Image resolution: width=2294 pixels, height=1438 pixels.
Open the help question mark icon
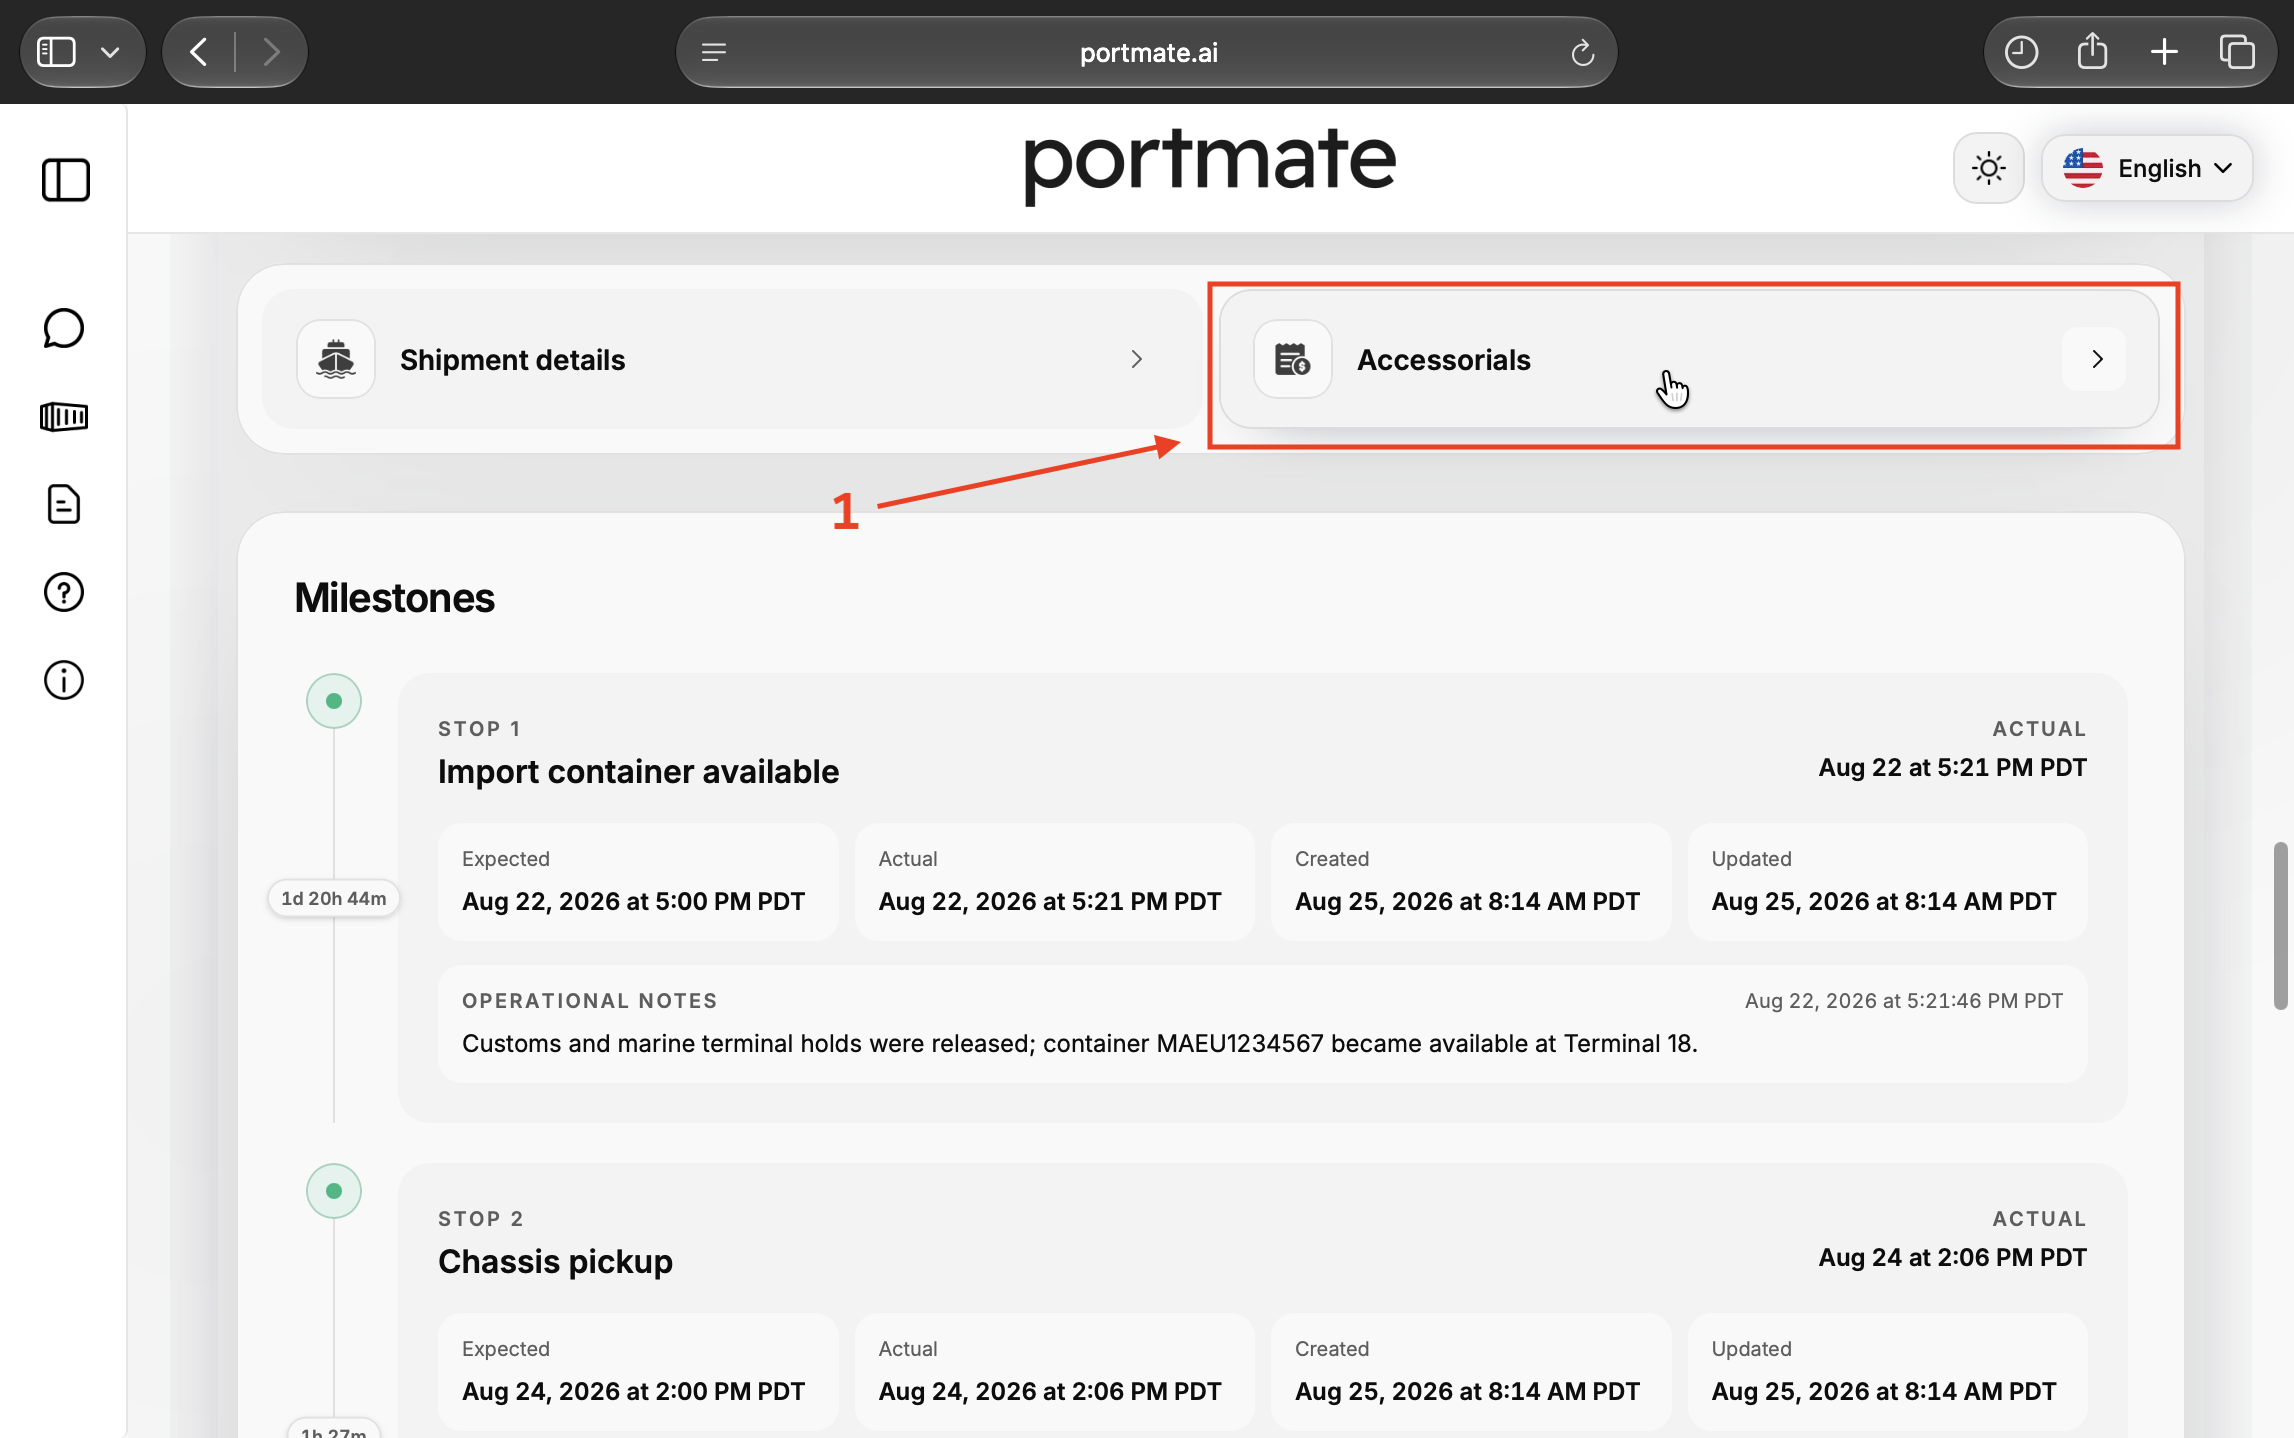click(x=64, y=592)
